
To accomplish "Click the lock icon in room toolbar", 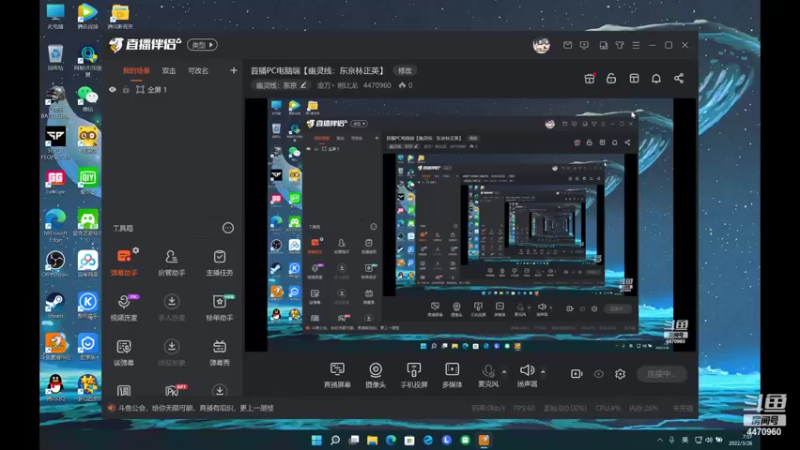I will [611, 78].
